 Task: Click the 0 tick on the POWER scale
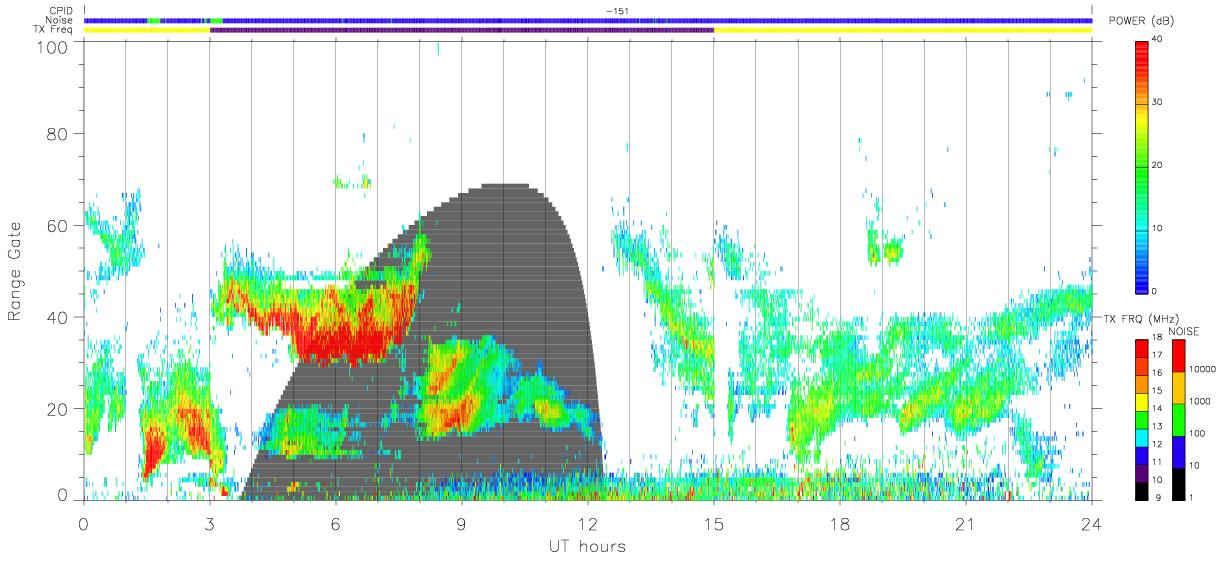pyautogui.click(x=1155, y=291)
